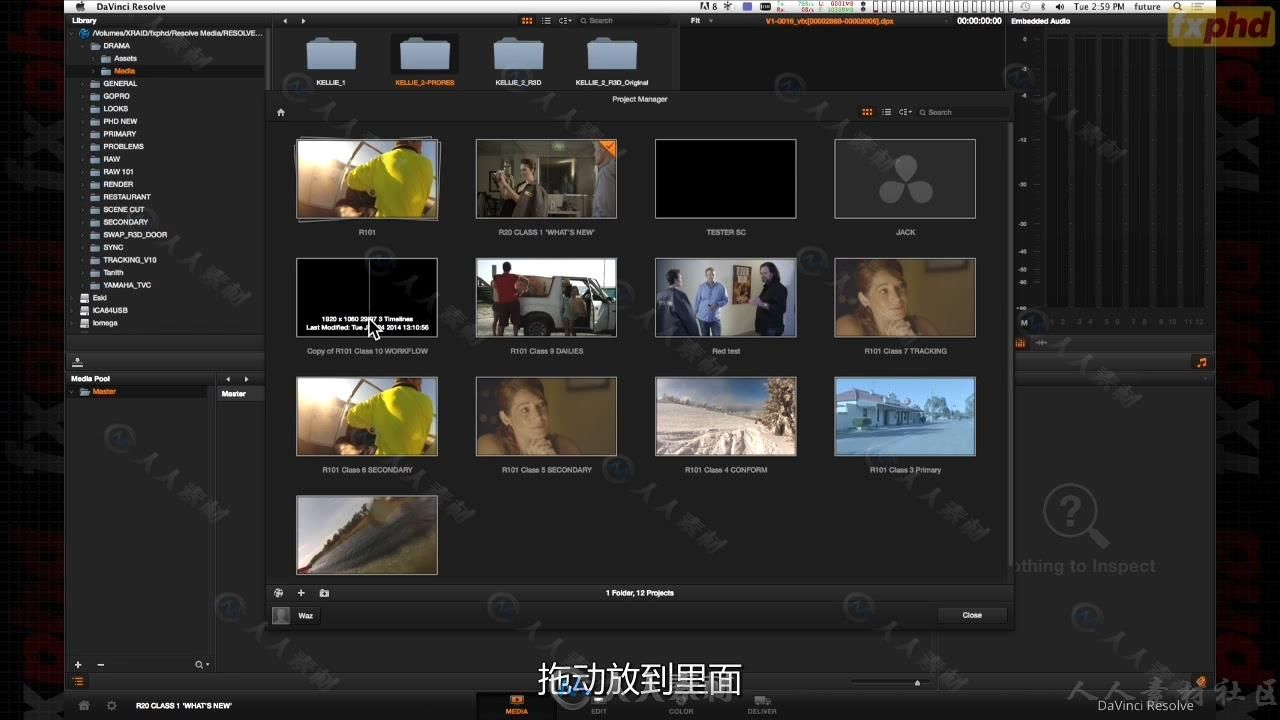This screenshot has height=720, width=1280.
Task: Open the Fit zoom dropdown in viewer
Action: [x=702, y=20]
